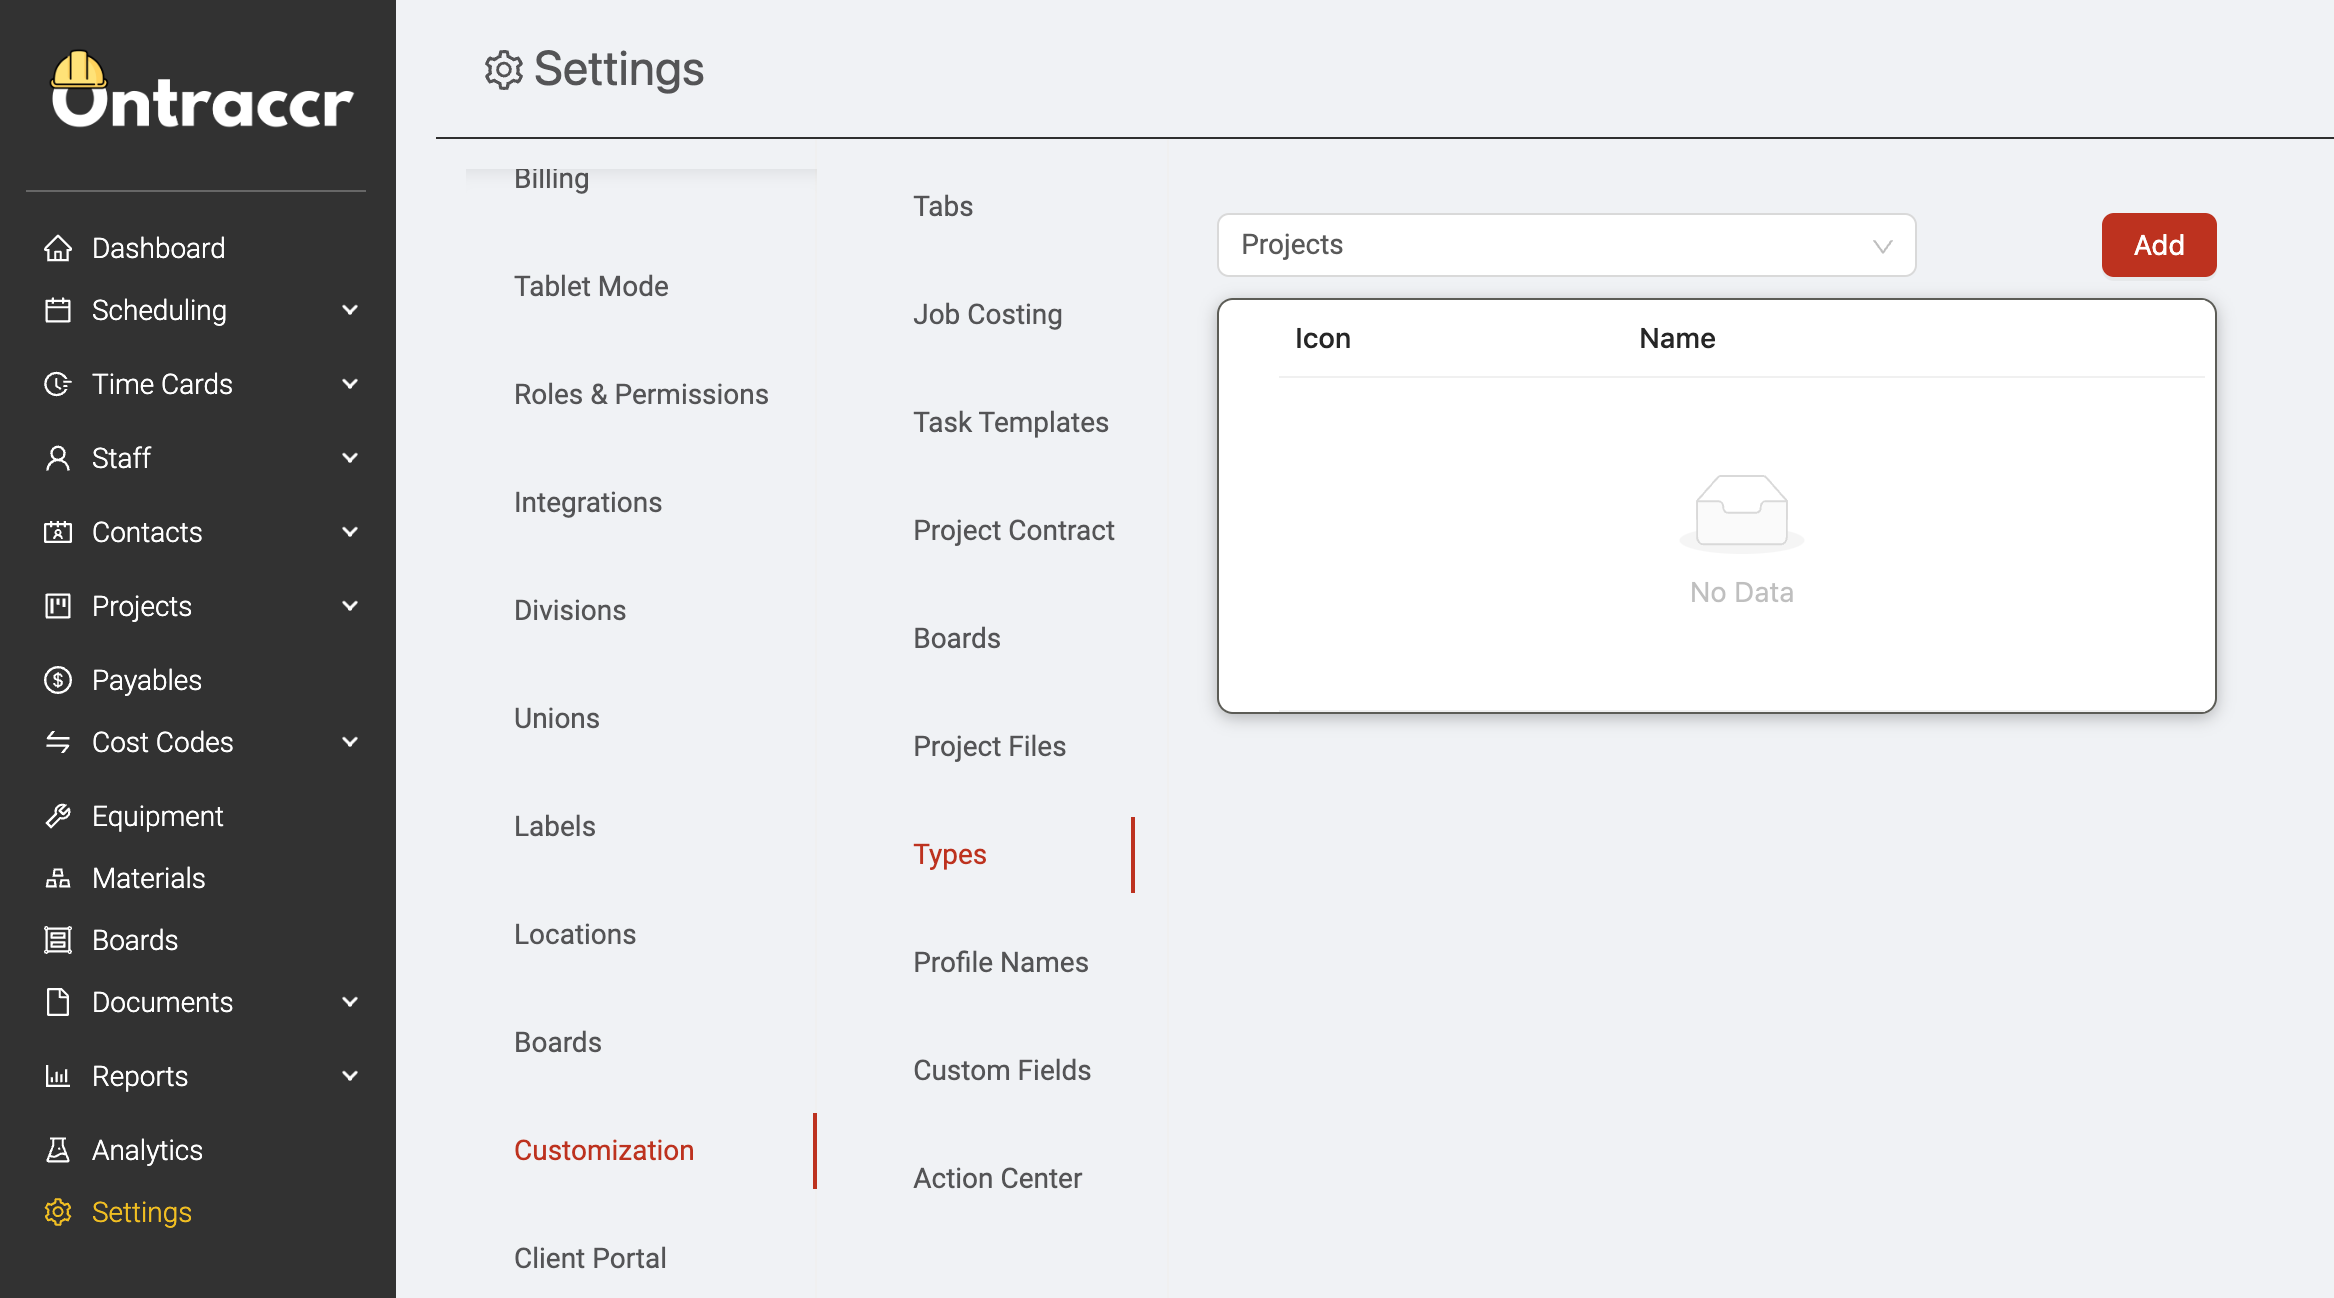Expand the Reports menu chevron

click(350, 1076)
